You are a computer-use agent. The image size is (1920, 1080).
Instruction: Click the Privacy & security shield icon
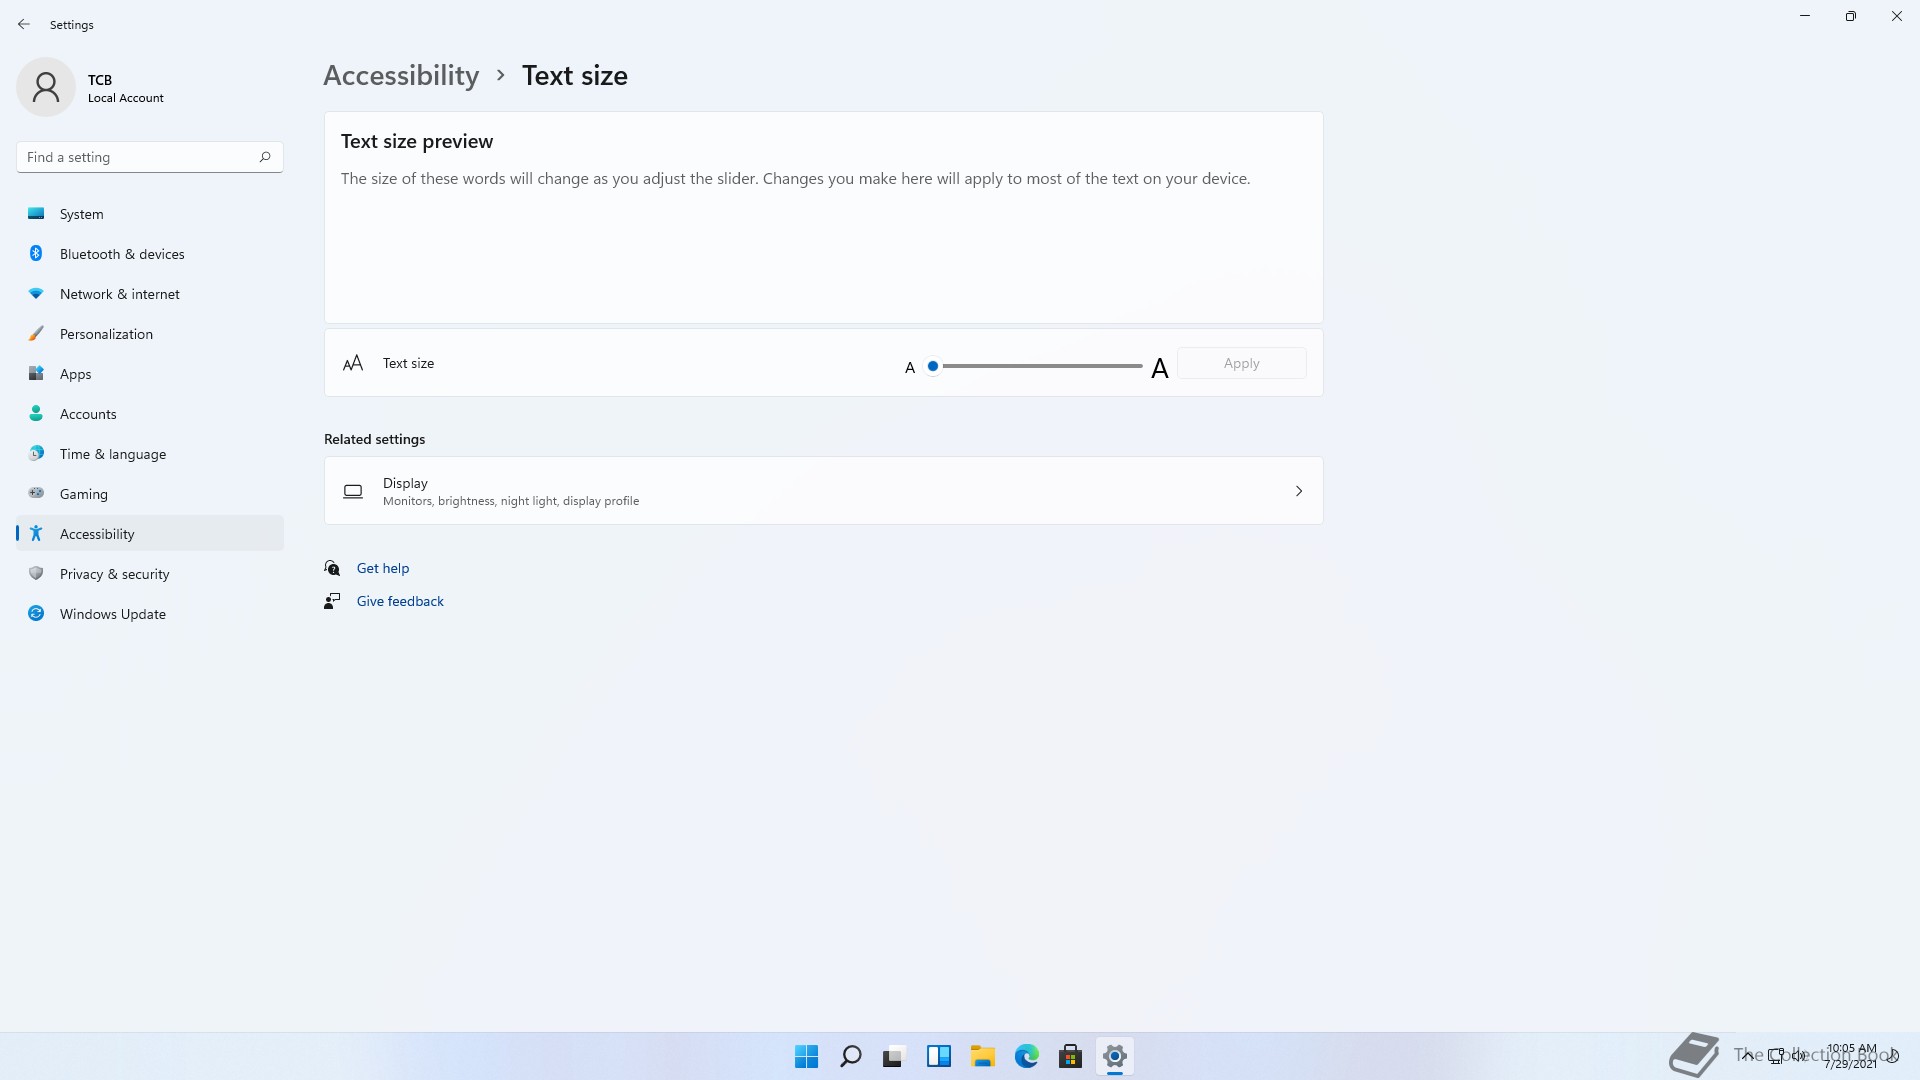[36, 574]
